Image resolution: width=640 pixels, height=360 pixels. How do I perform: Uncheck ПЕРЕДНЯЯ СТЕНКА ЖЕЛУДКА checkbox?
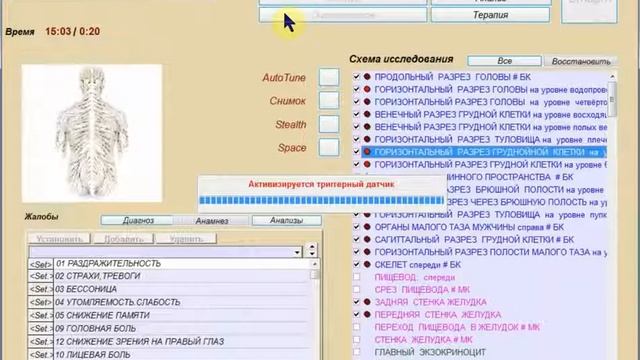357,315
